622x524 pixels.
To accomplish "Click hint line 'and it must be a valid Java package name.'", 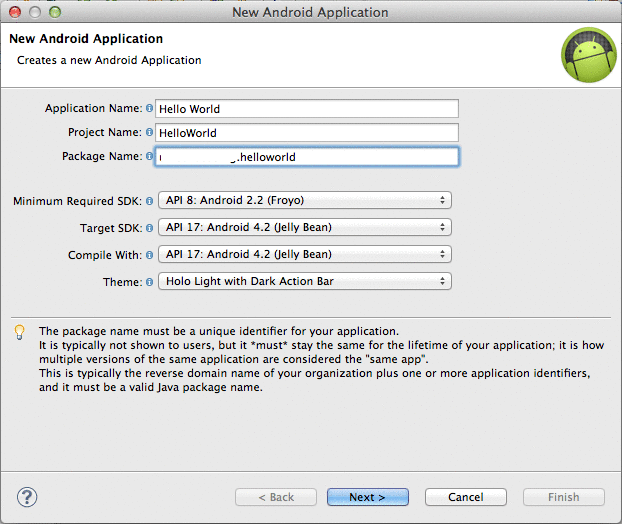I will coord(151,387).
